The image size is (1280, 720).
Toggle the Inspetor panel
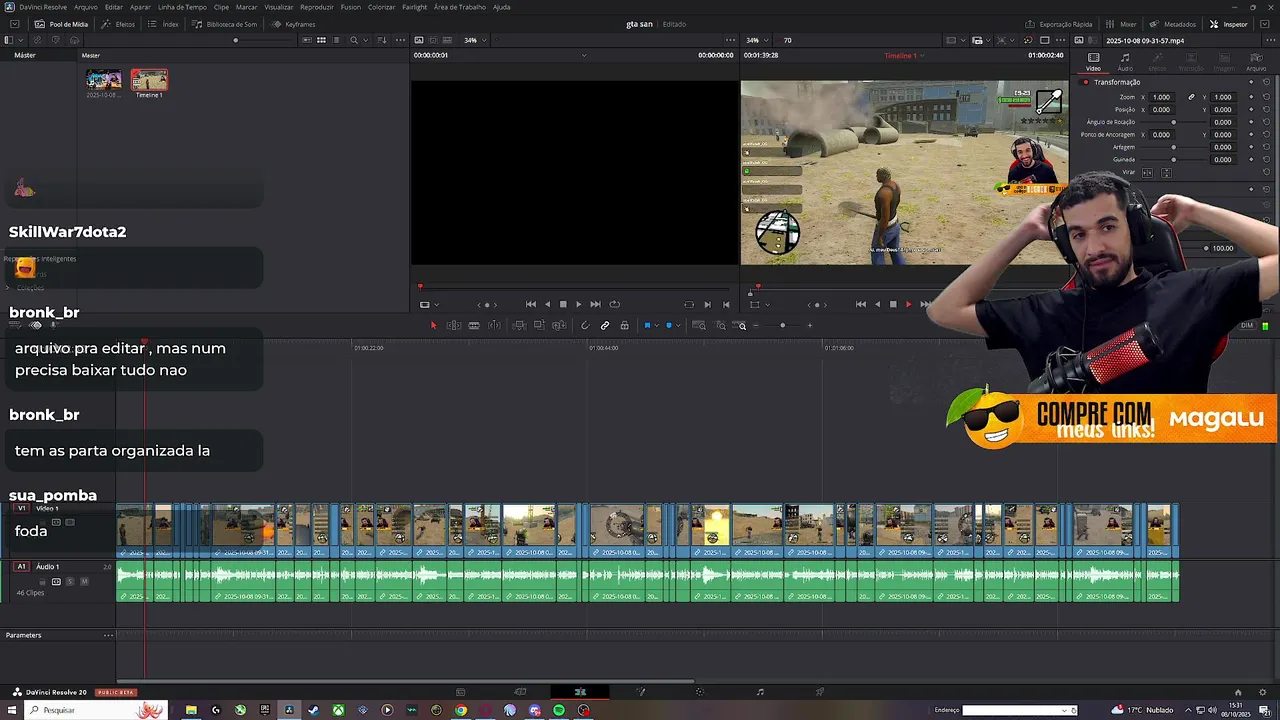tap(1229, 24)
